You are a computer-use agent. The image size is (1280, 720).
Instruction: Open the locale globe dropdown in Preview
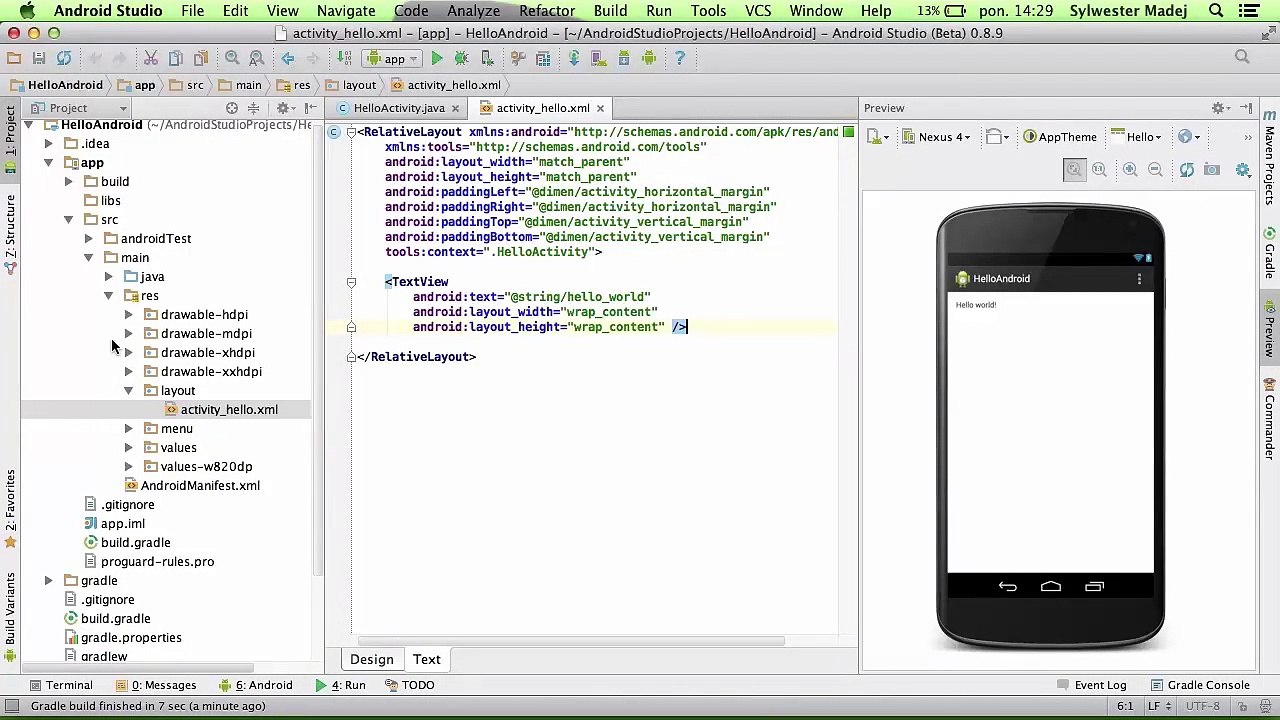pyautogui.click(x=1189, y=137)
